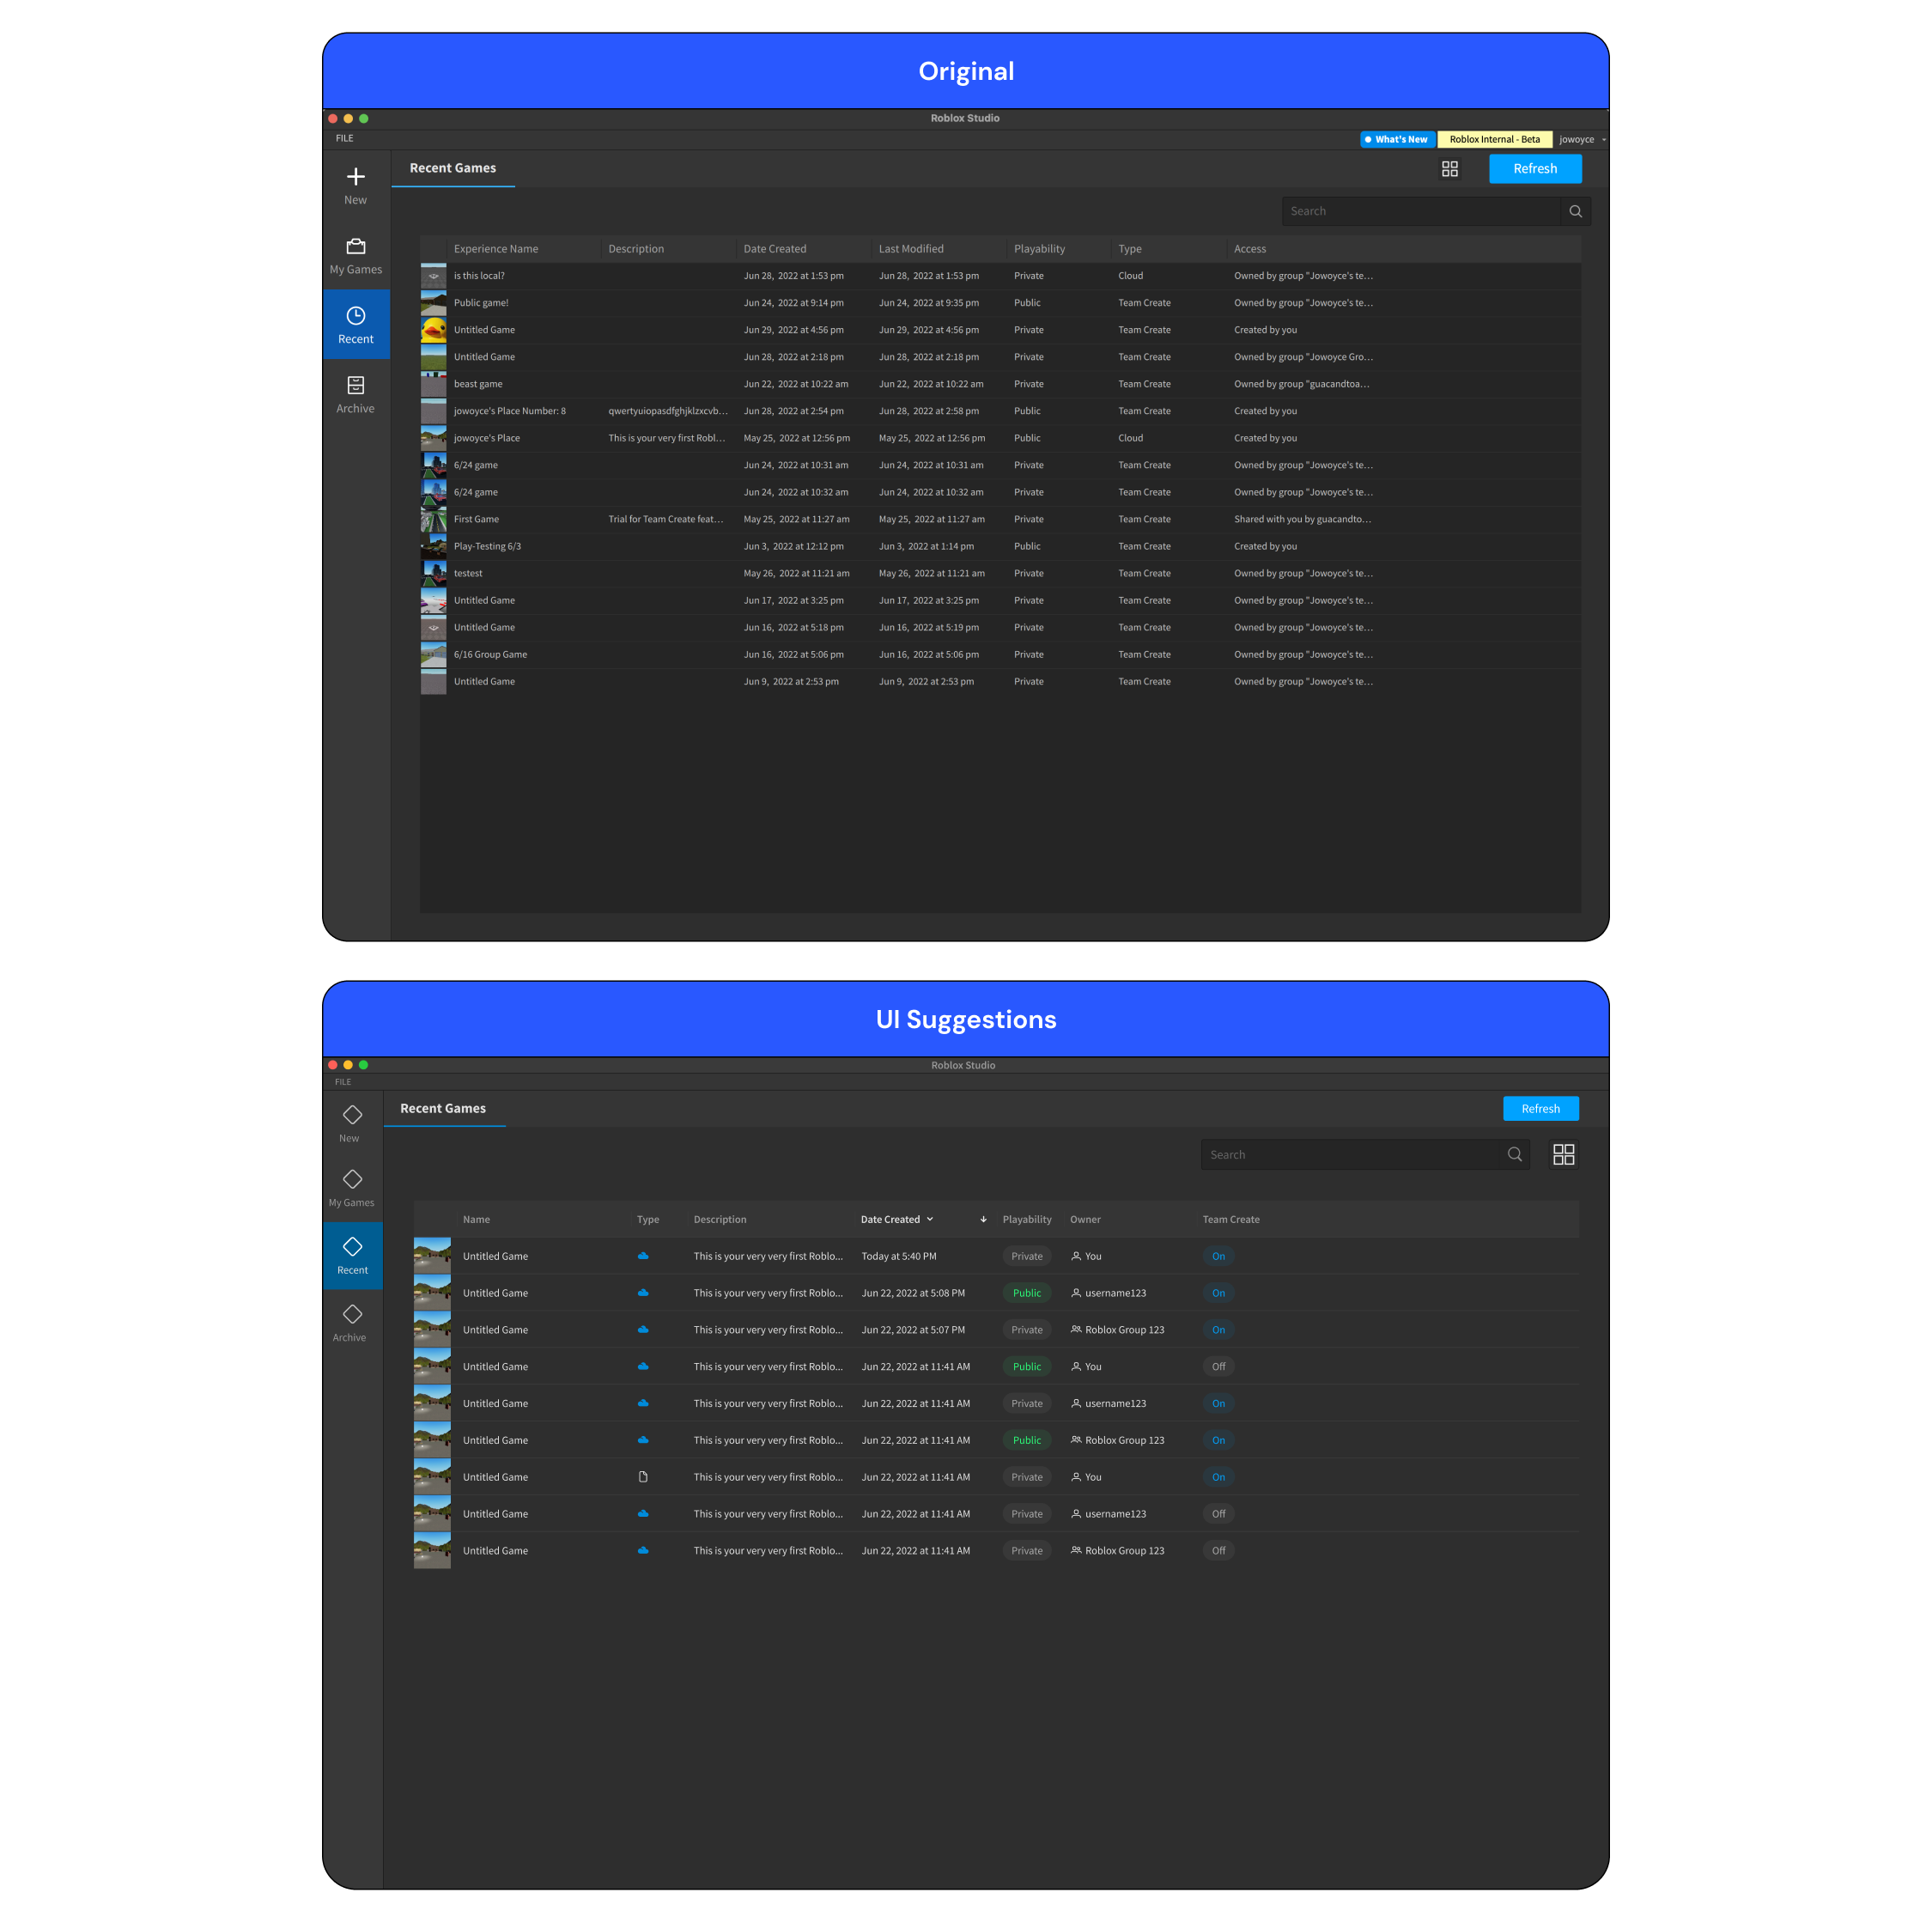Image resolution: width=1932 pixels, height=1923 pixels.
Task: Select the Archive box icon in Original sidebar
Action: click(355, 385)
